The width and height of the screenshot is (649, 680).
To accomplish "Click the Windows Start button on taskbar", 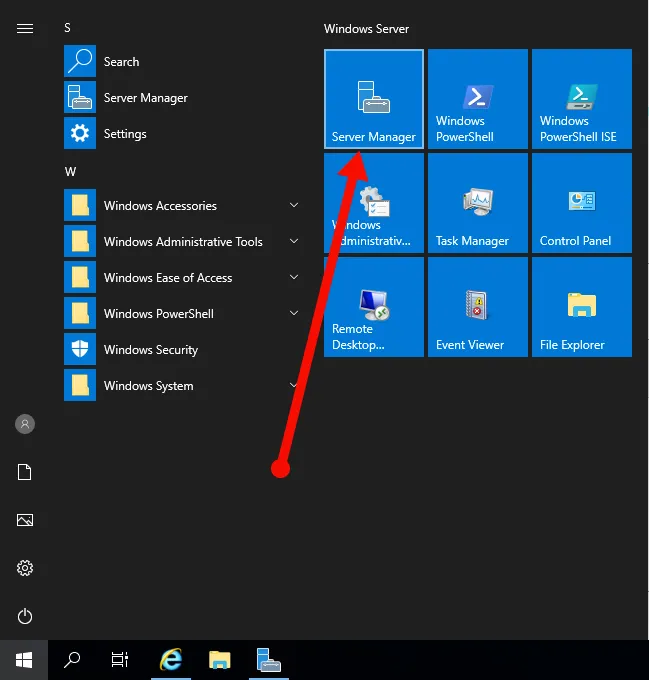I will 24,660.
